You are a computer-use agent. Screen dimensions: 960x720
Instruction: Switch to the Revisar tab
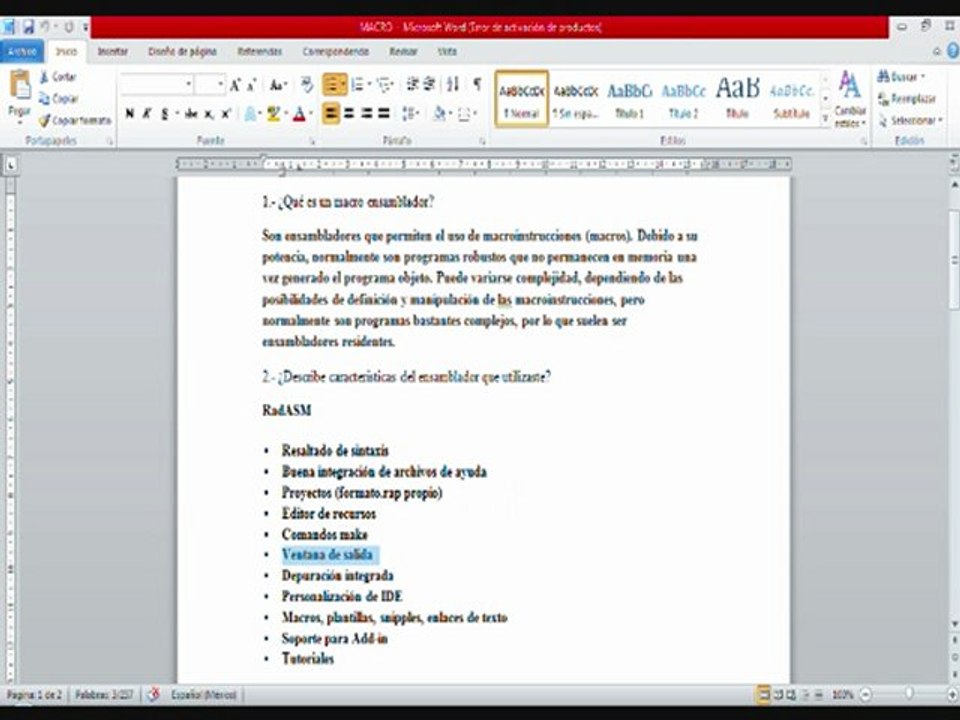click(403, 51)
